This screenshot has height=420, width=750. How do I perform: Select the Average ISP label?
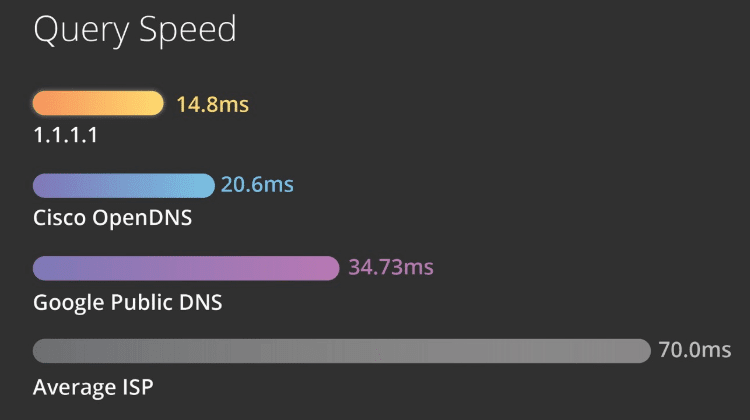pos(93,385)
